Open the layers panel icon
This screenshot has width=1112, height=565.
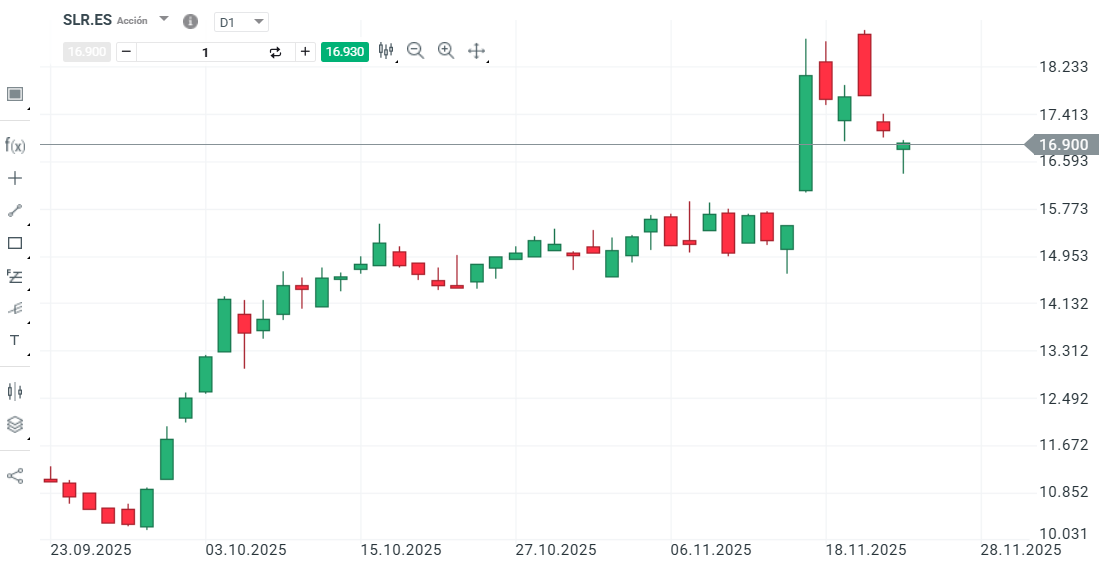pos(15,424)
